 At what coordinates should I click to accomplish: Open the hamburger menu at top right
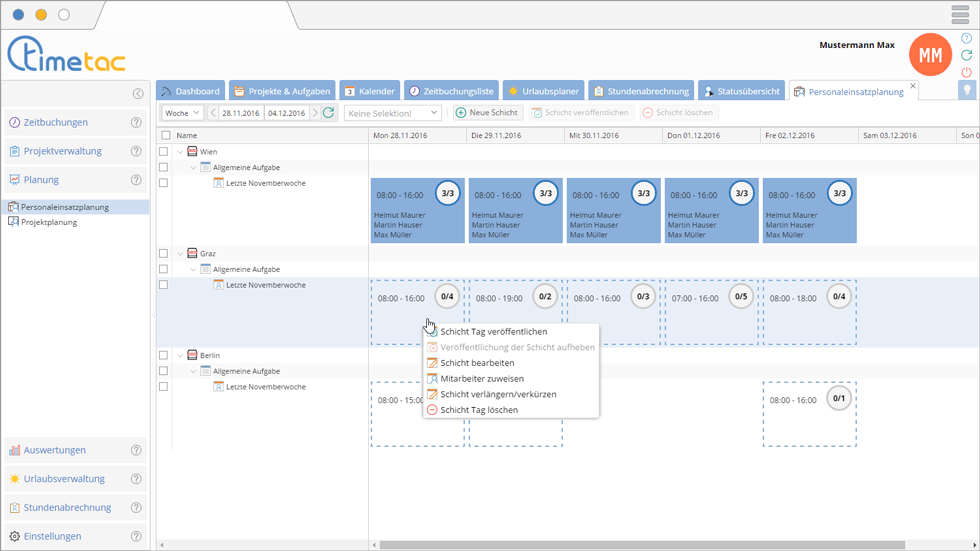[x=960, y=15]
